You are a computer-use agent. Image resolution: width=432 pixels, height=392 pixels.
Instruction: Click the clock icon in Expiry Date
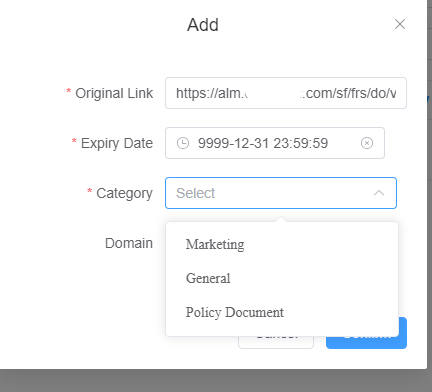(x=183, y=143)
